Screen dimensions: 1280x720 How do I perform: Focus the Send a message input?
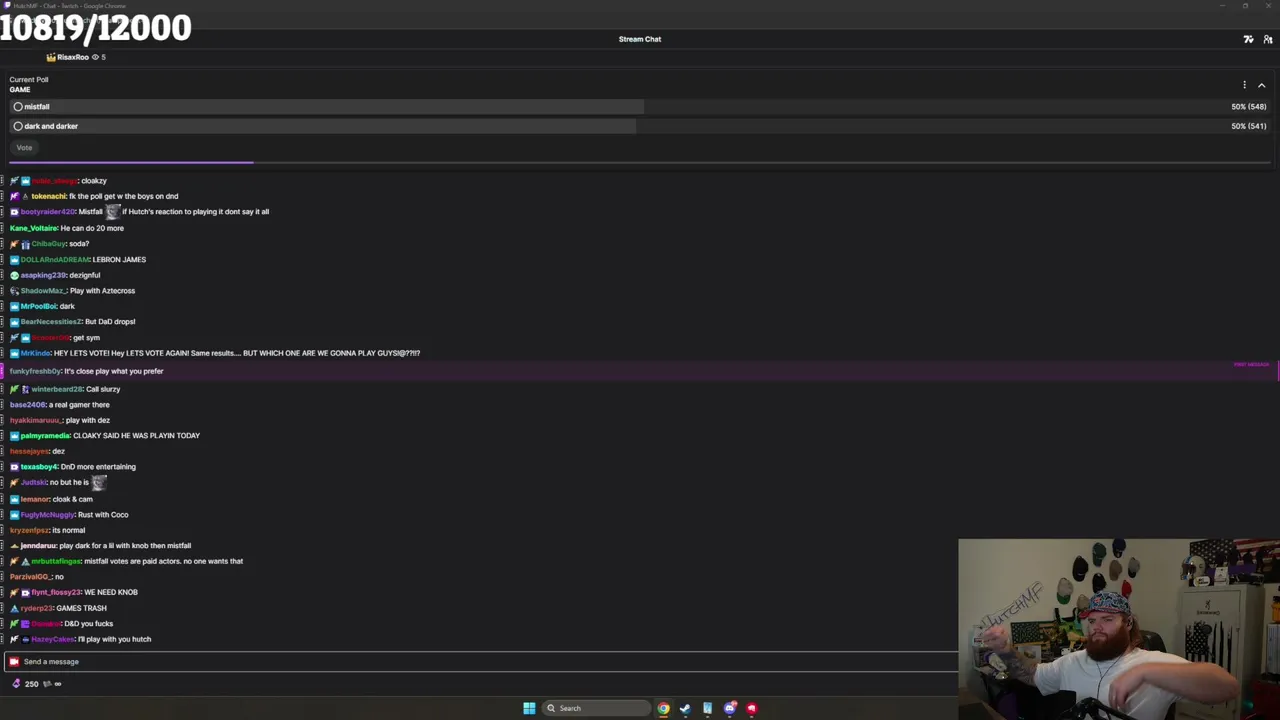[480, 661]
